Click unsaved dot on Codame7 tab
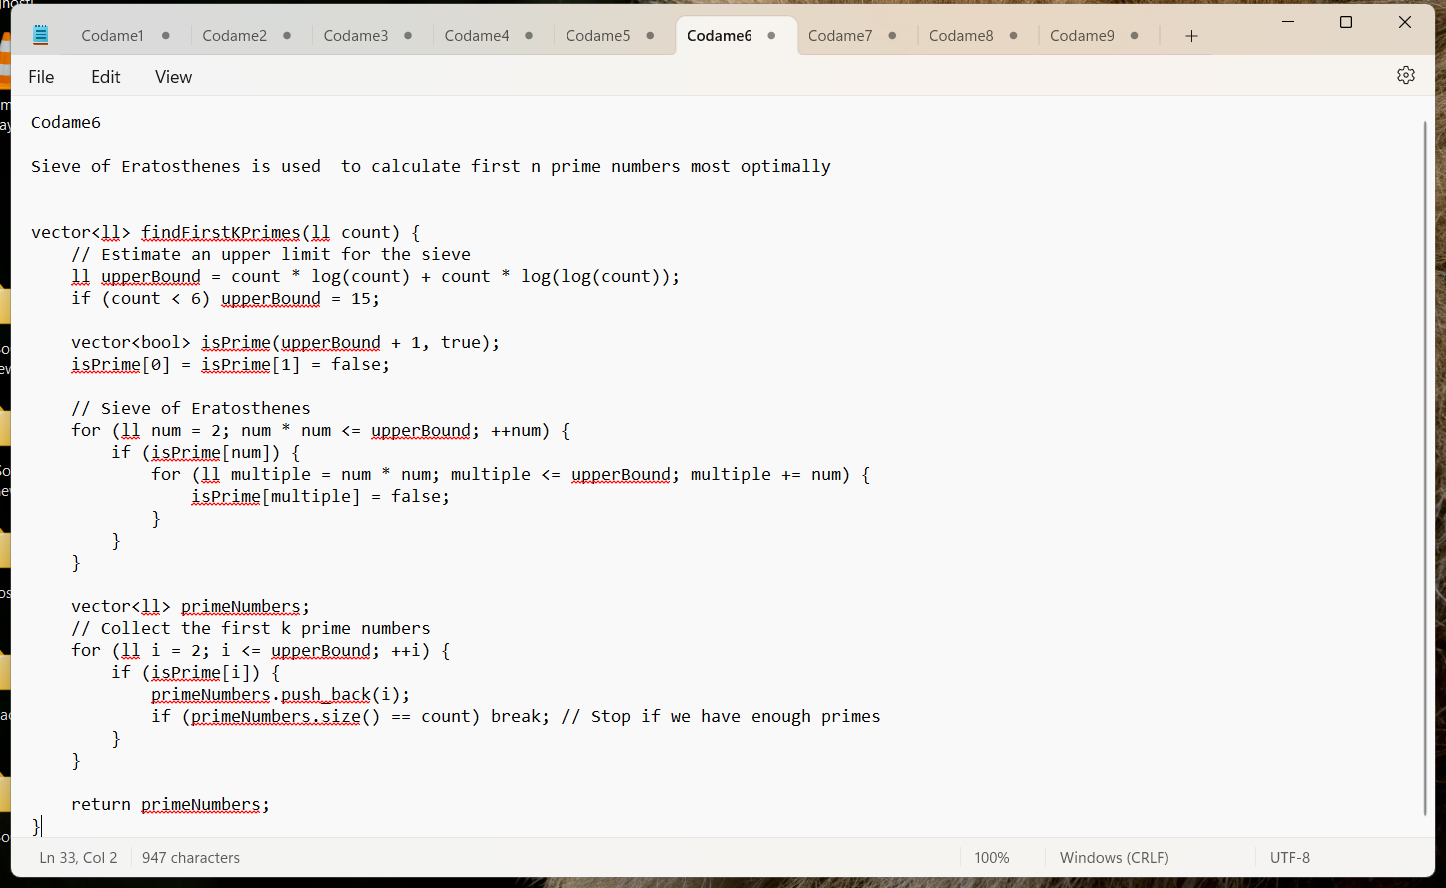 click(x=892, y=36)
